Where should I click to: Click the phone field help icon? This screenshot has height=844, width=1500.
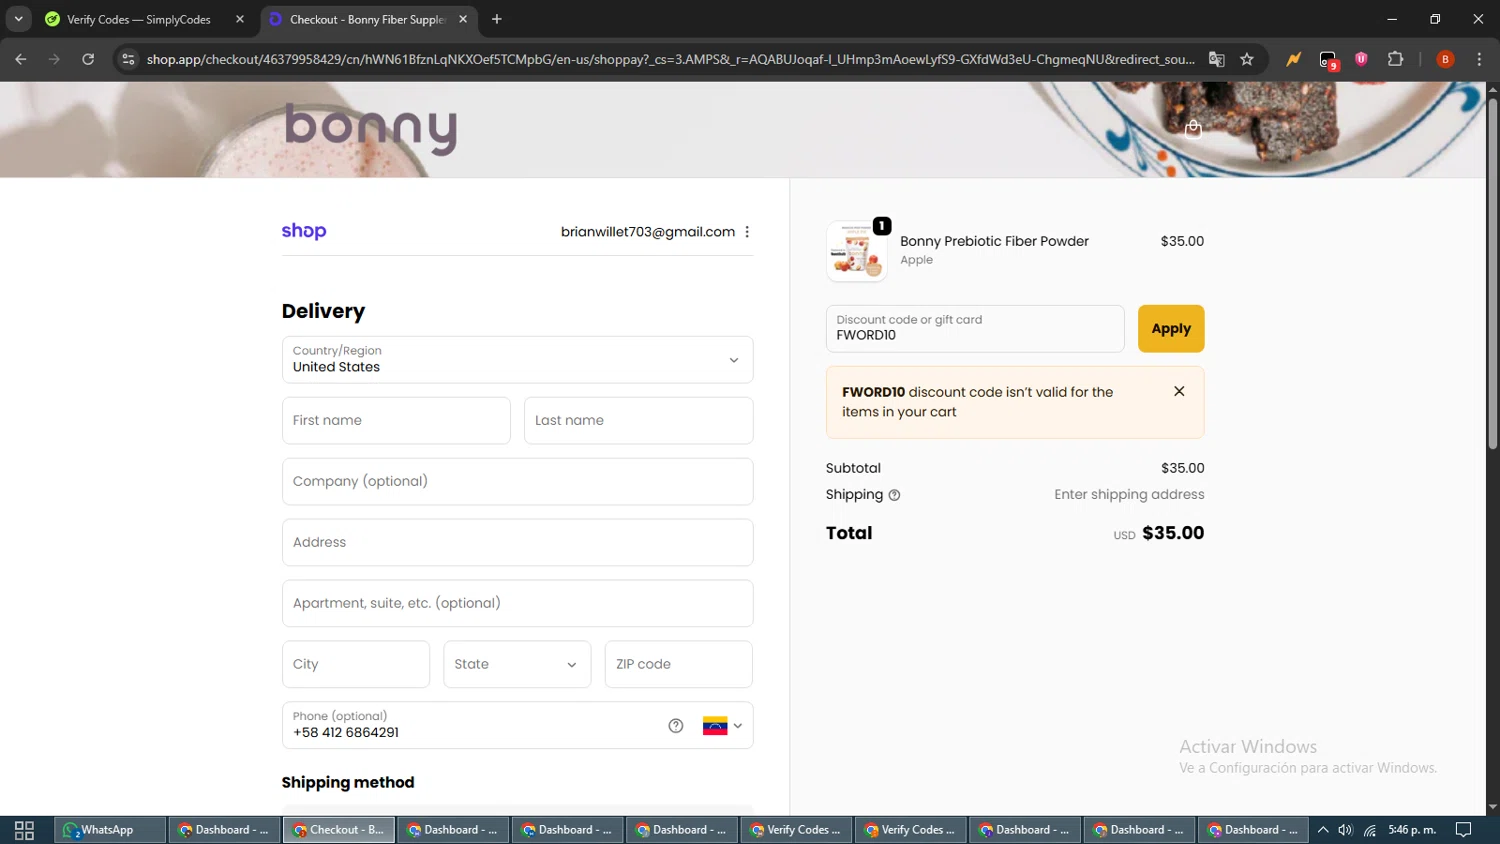tap(676, 726)
